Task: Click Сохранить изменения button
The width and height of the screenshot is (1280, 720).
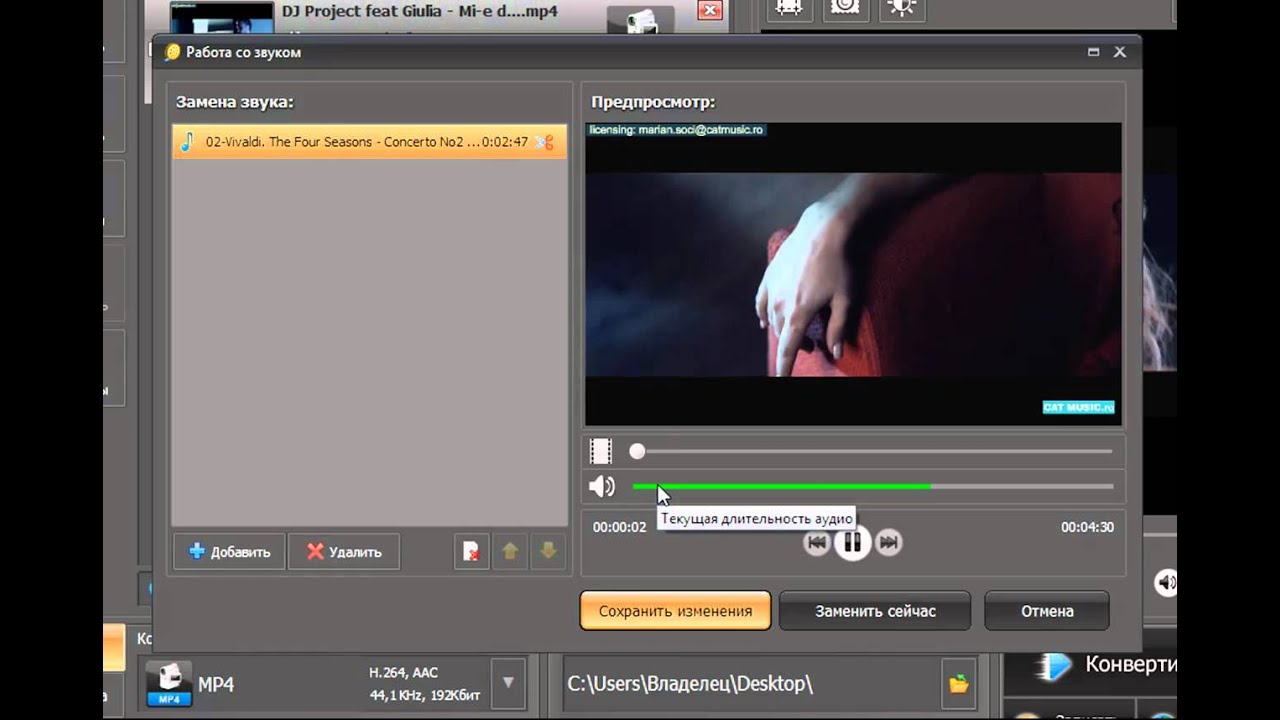Action: 675,611
